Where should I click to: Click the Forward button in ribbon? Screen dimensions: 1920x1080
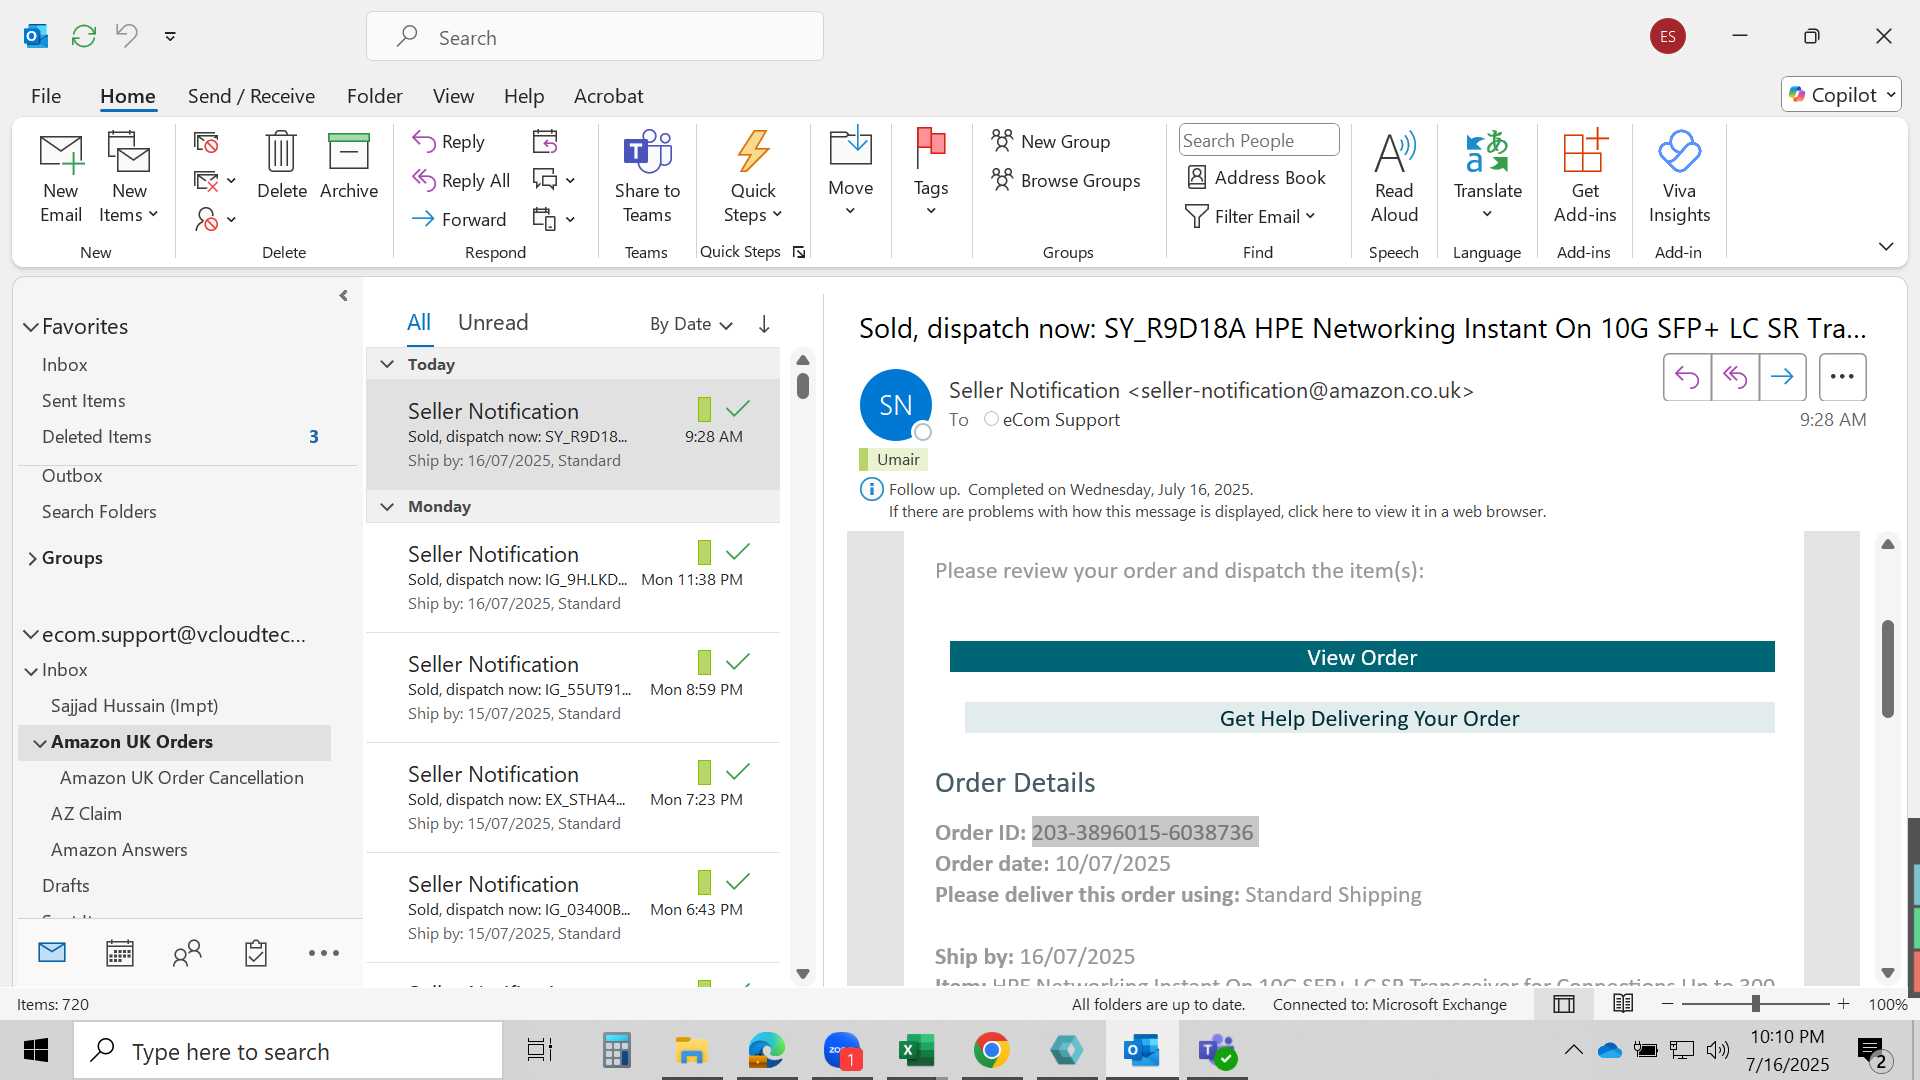459,219
